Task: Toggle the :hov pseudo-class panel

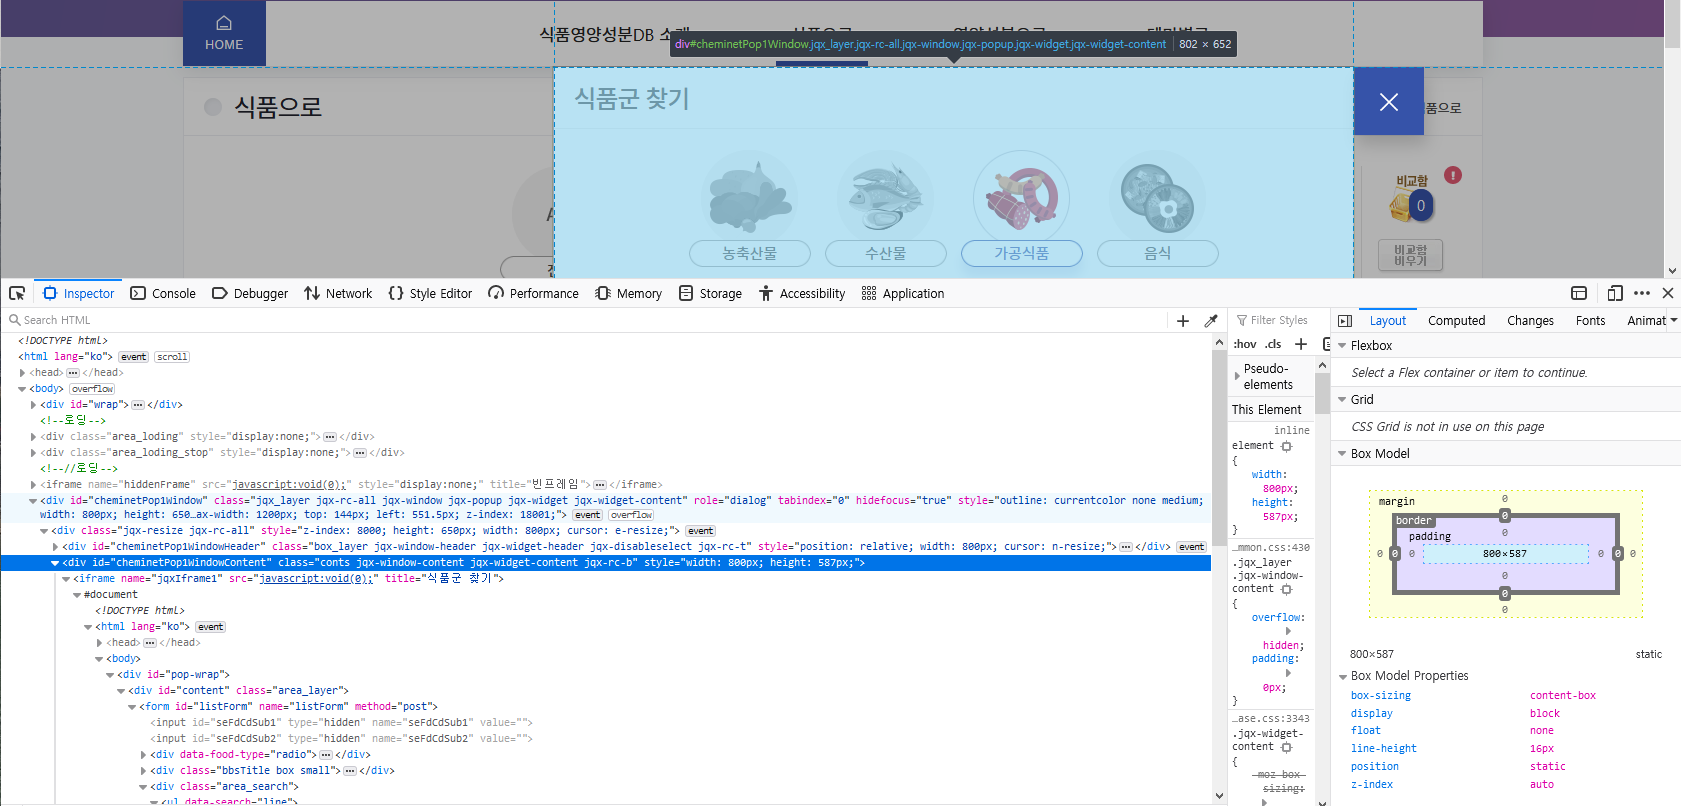Action: [x=1244, y=344]
